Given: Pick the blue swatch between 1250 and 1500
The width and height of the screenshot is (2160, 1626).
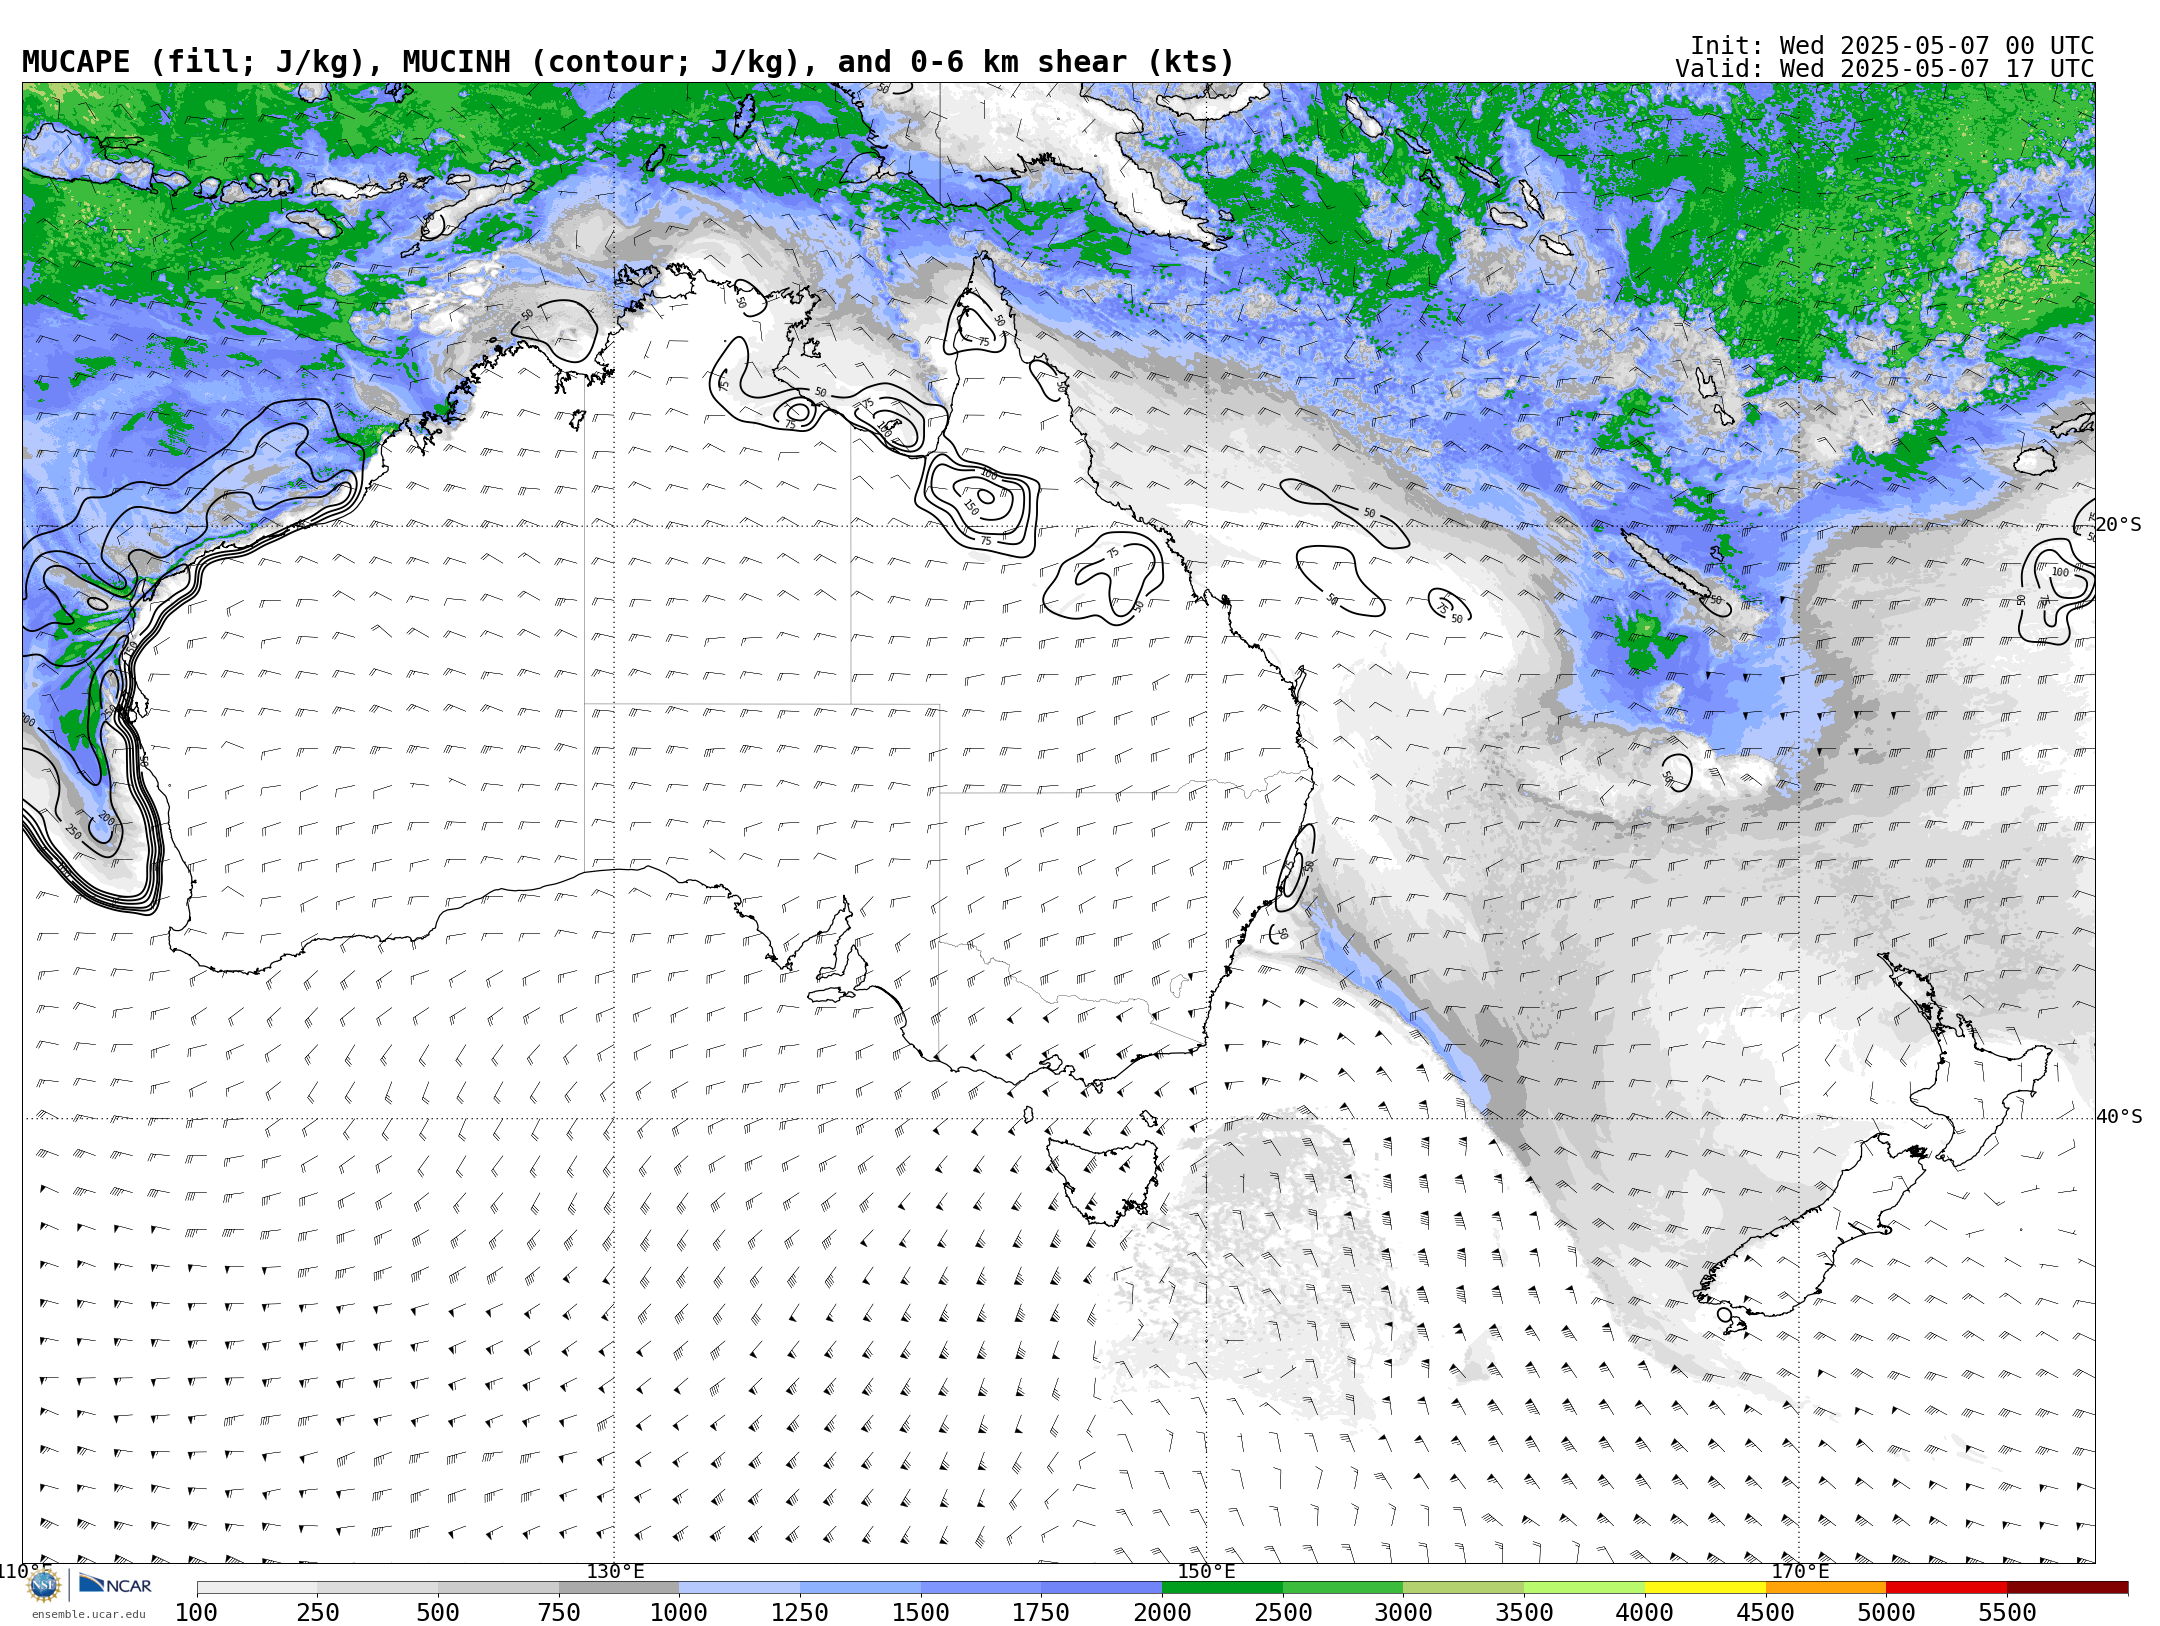Looking at the screenshot, I should tap(860, 1588).
